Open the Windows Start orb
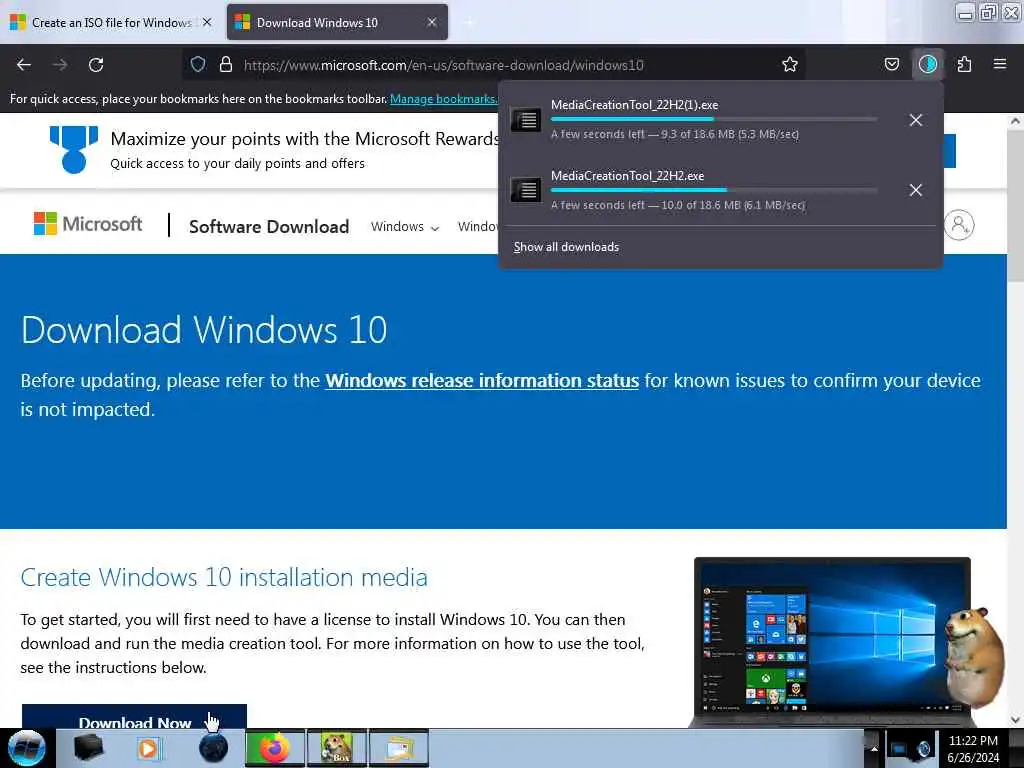Screen dimensions: 1024x768 tap(27, 748)
